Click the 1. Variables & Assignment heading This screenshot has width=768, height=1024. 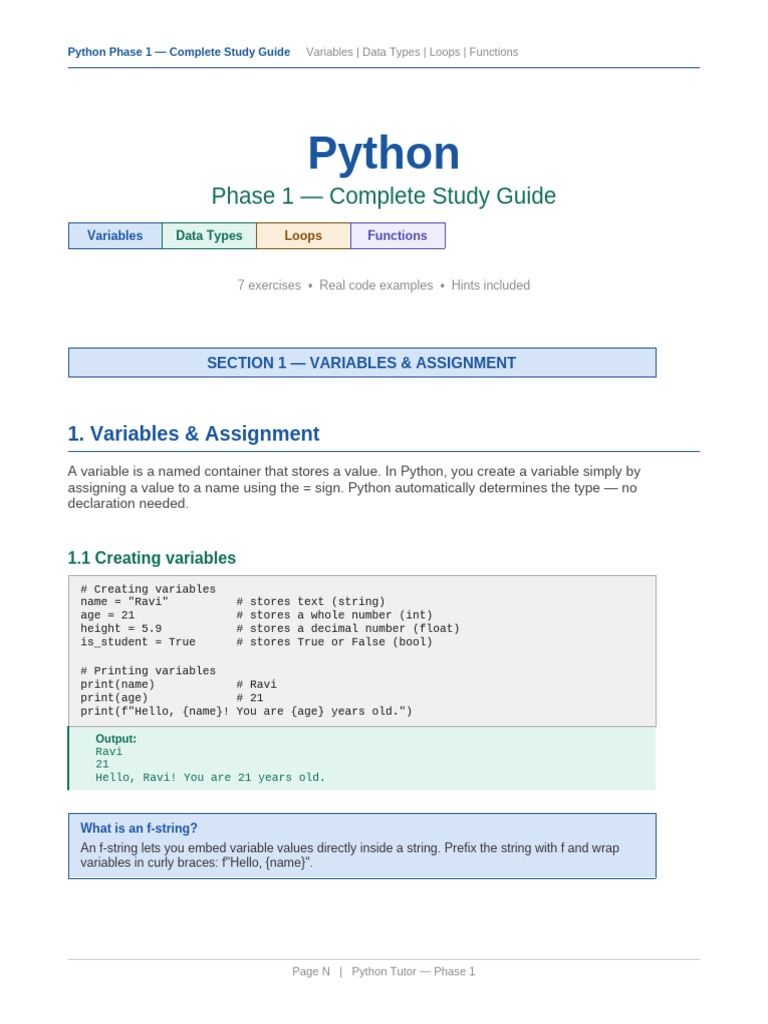click(x=193, y=434)
